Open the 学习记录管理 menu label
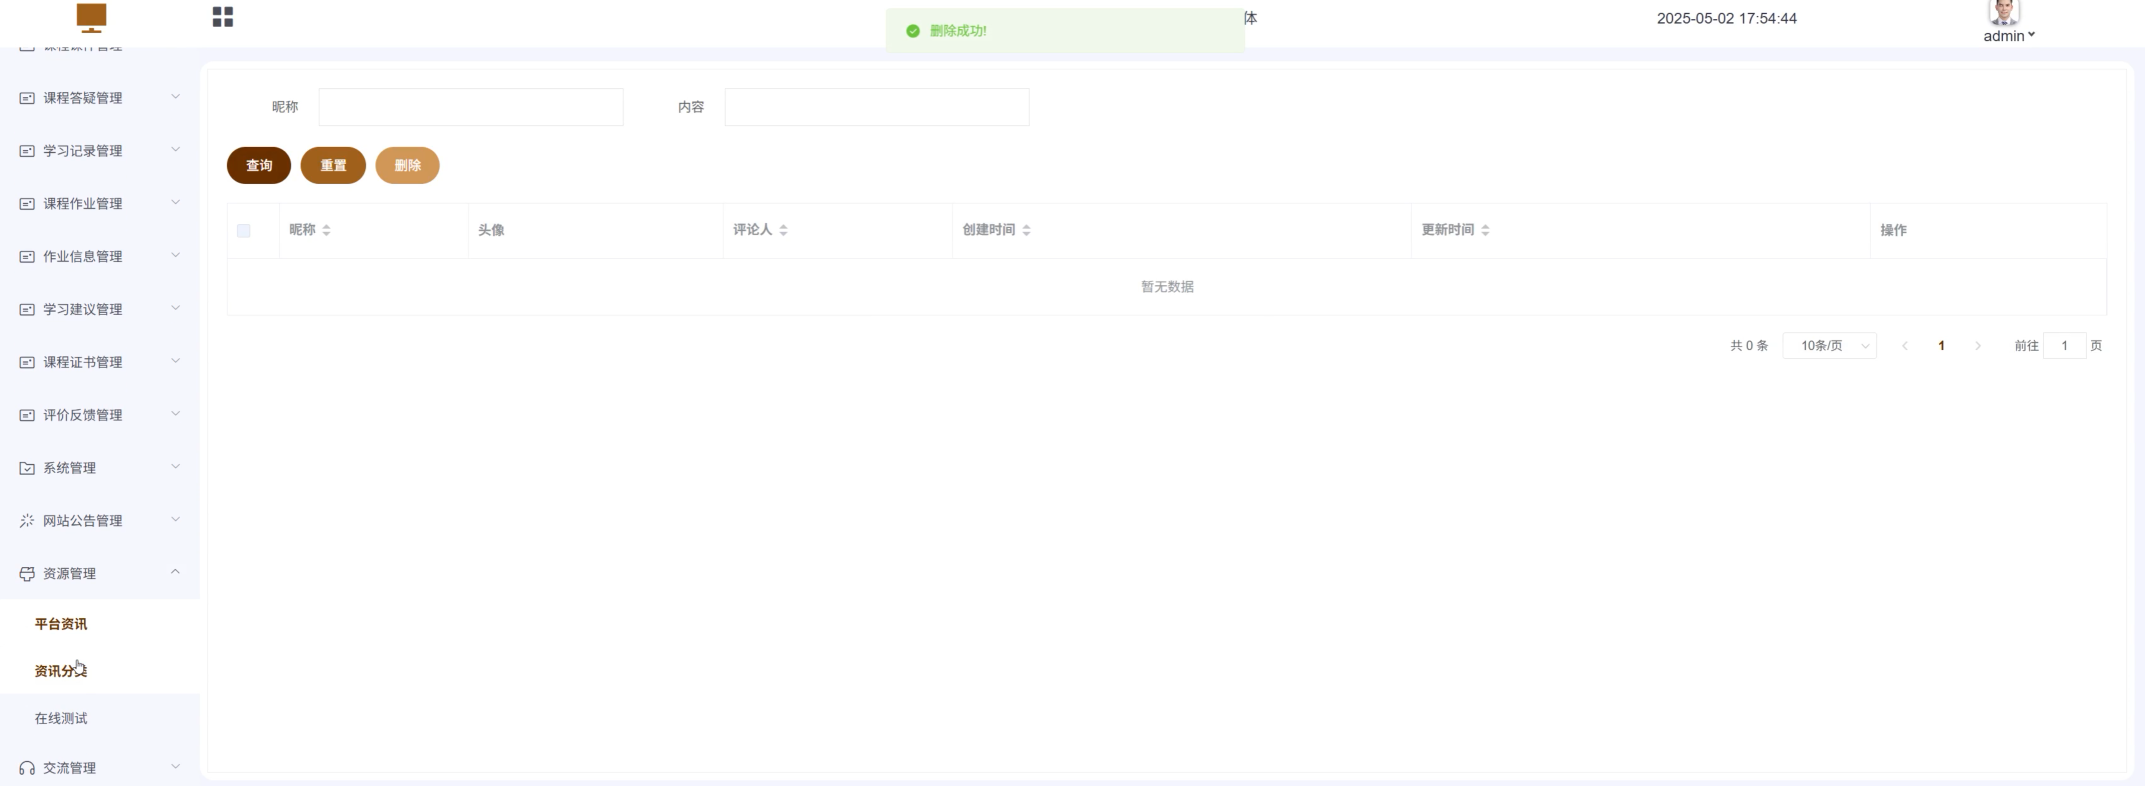This screenshot has height=786, width=2145. (x=83, y=151)
